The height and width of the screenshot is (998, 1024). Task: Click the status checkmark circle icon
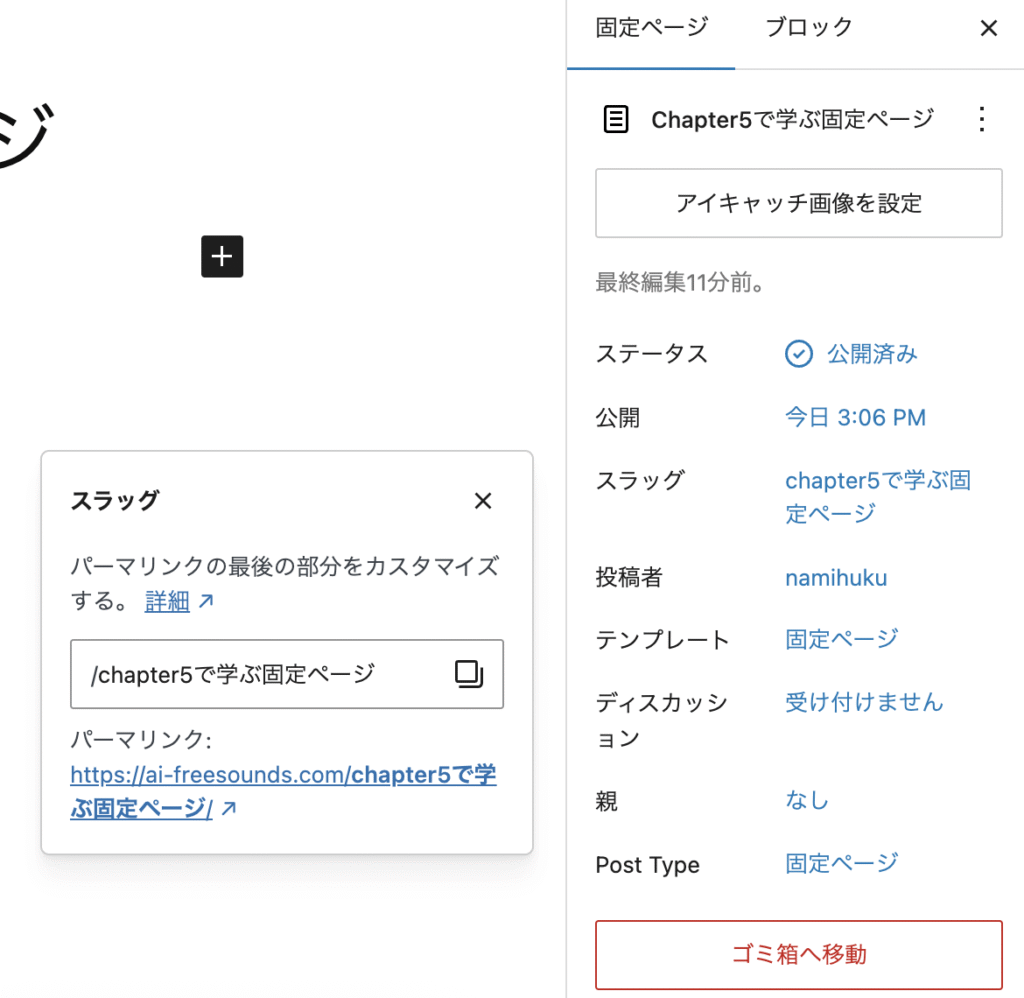click(x=798, y=354)
